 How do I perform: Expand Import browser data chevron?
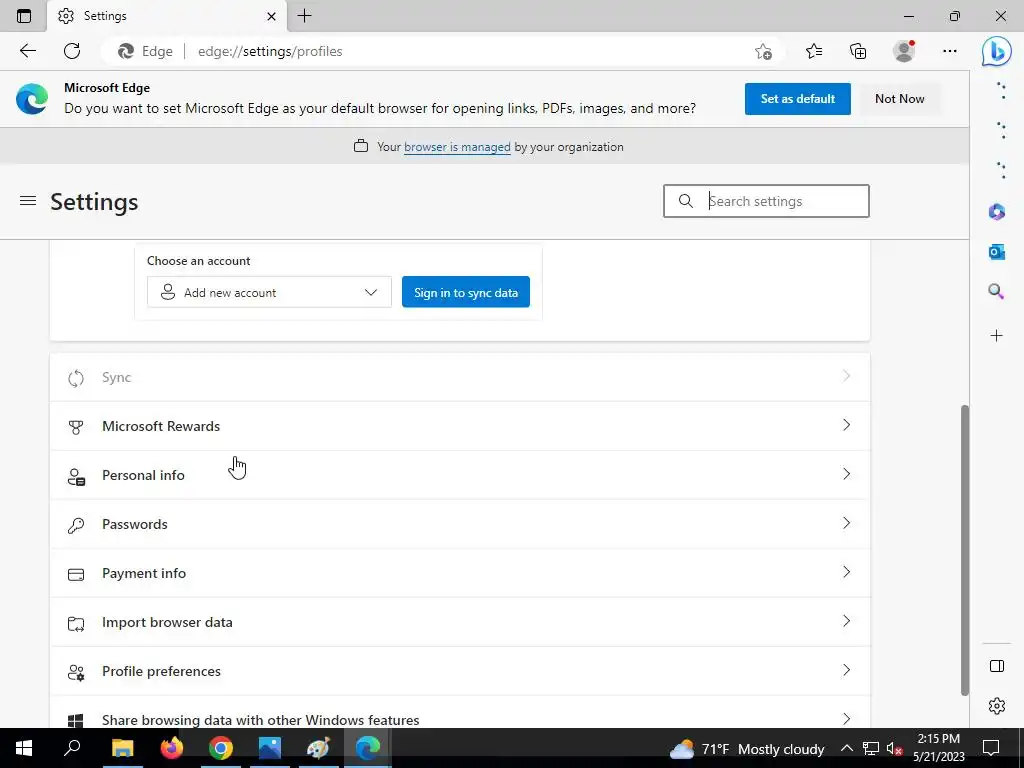click(x=846, y=621)
